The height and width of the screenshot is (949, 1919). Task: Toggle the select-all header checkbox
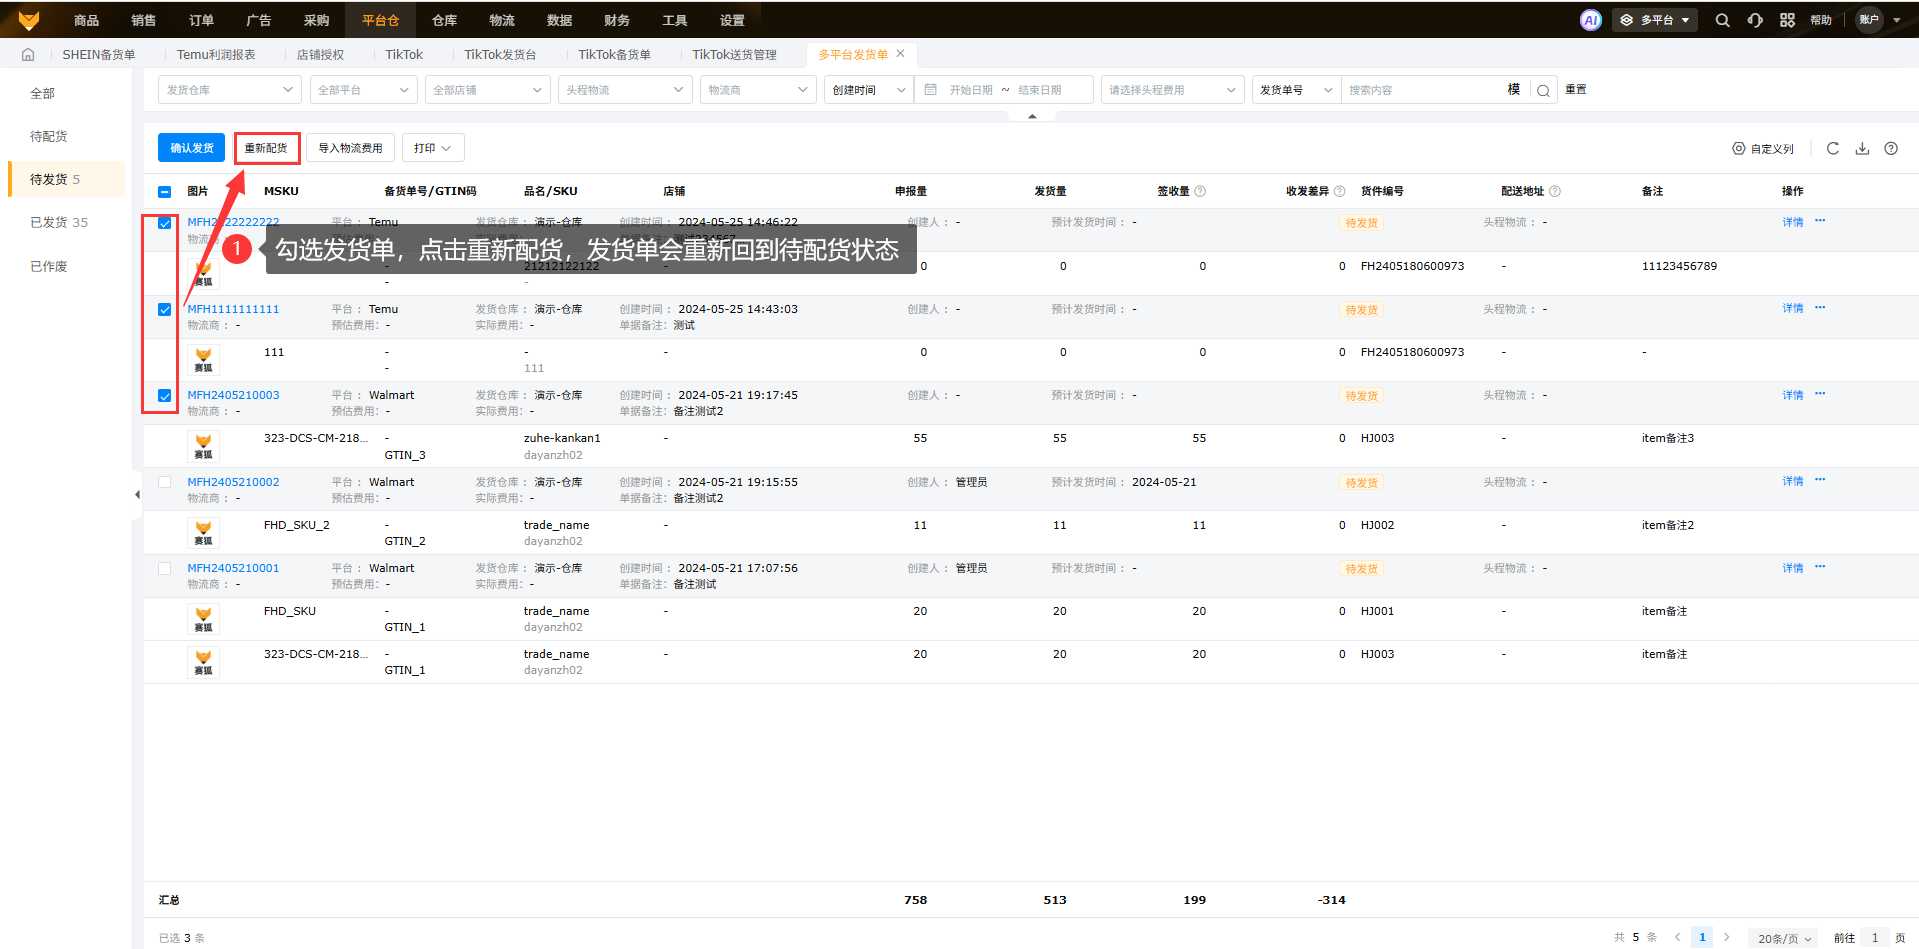click(165, 191)
